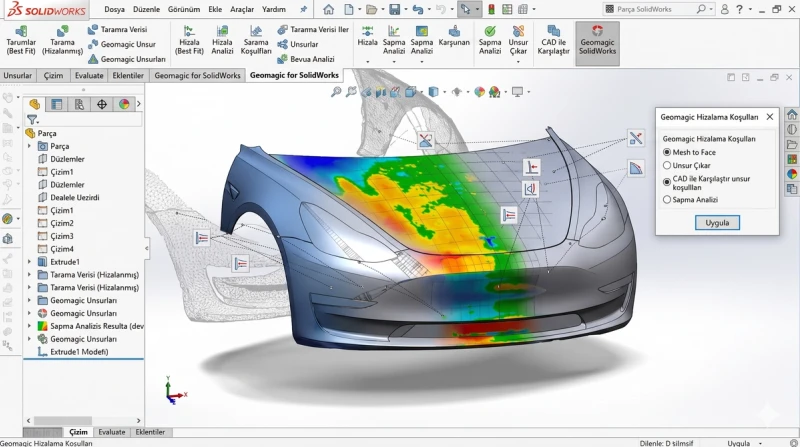The image size is (800, 447).
Task: Click CAD ile Karşılaştır ribbon command
Action: [x=553, y=40]
